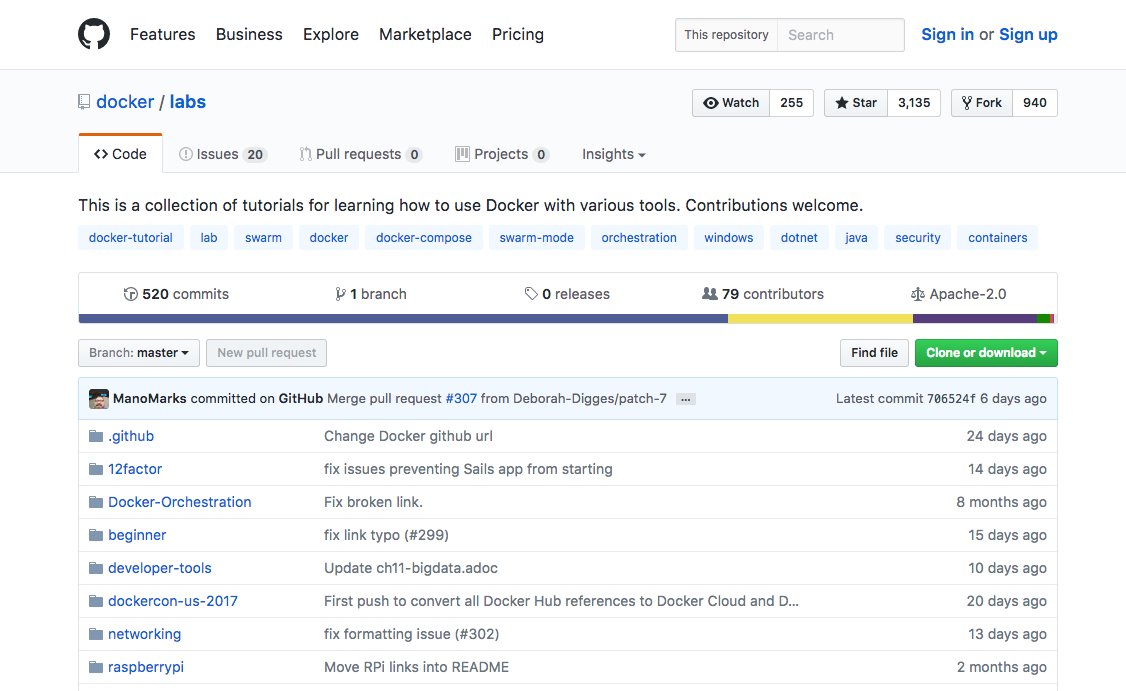
Task: View the 1 branch list
Action: (371, 294)
